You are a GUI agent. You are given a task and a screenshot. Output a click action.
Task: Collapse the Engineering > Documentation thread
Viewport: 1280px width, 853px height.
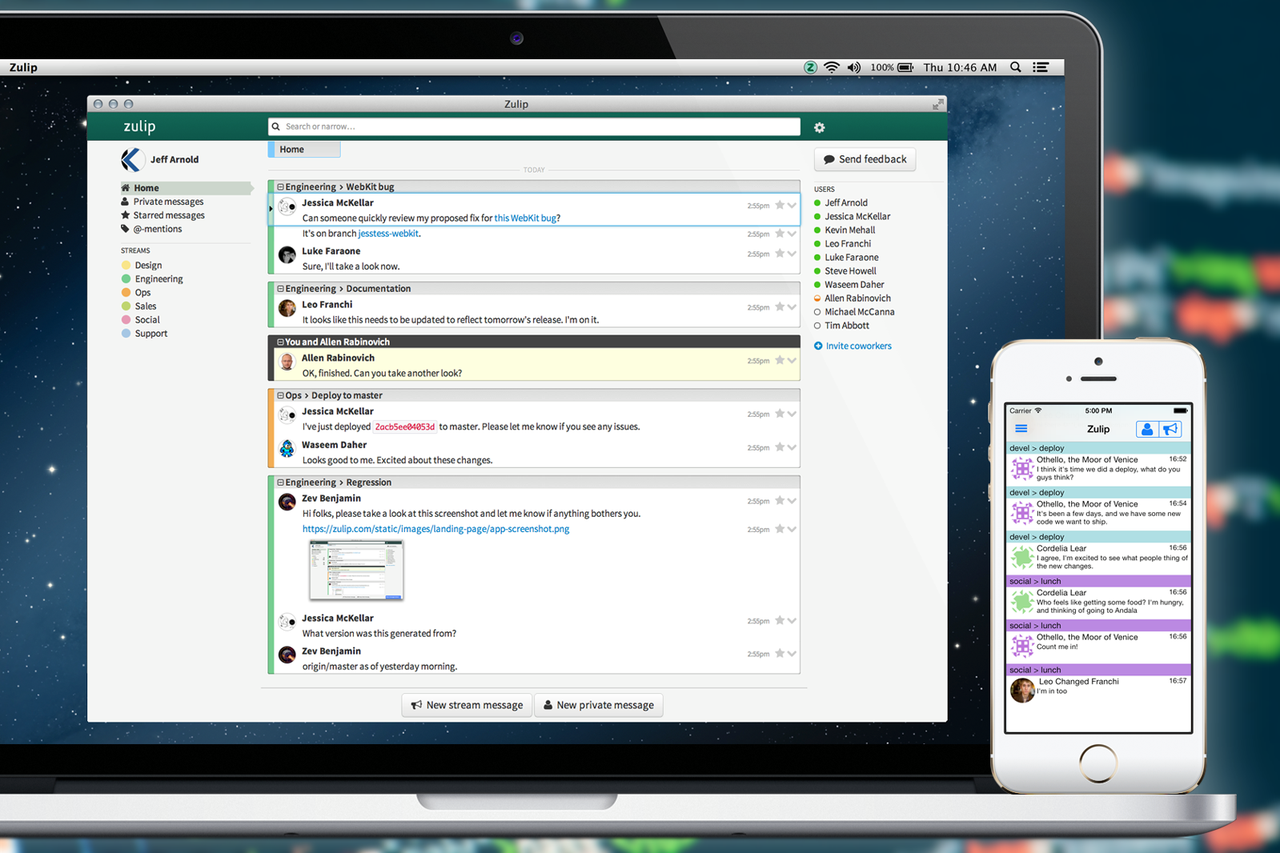tap(280, 289)
